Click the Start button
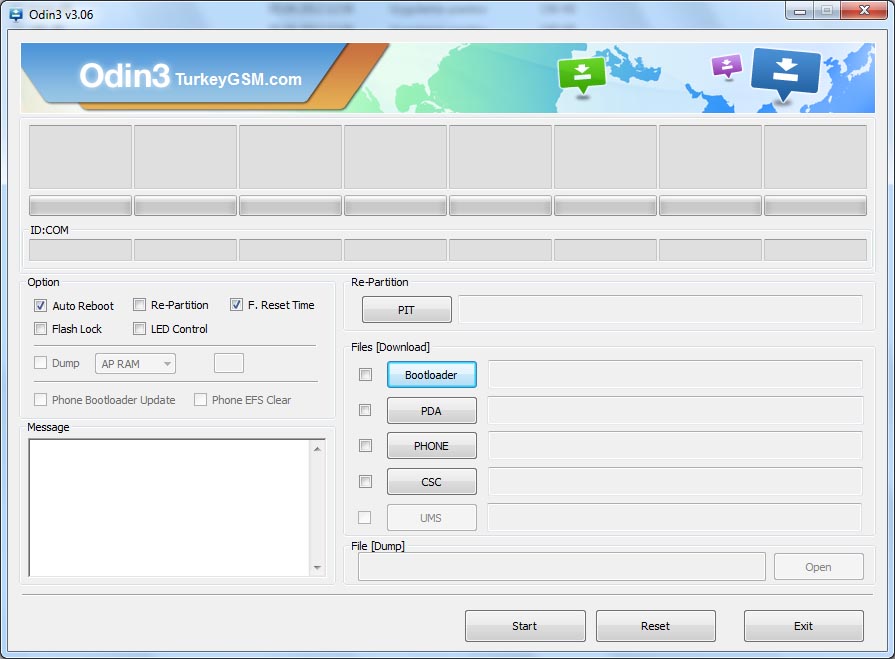The image size is (895, 659). pos(525,626)
